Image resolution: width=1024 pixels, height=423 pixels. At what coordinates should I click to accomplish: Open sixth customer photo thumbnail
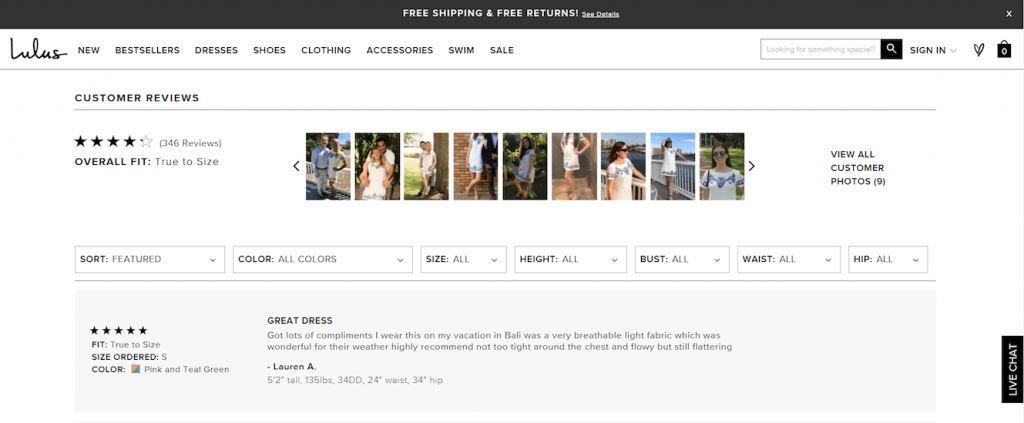point(574,166)
